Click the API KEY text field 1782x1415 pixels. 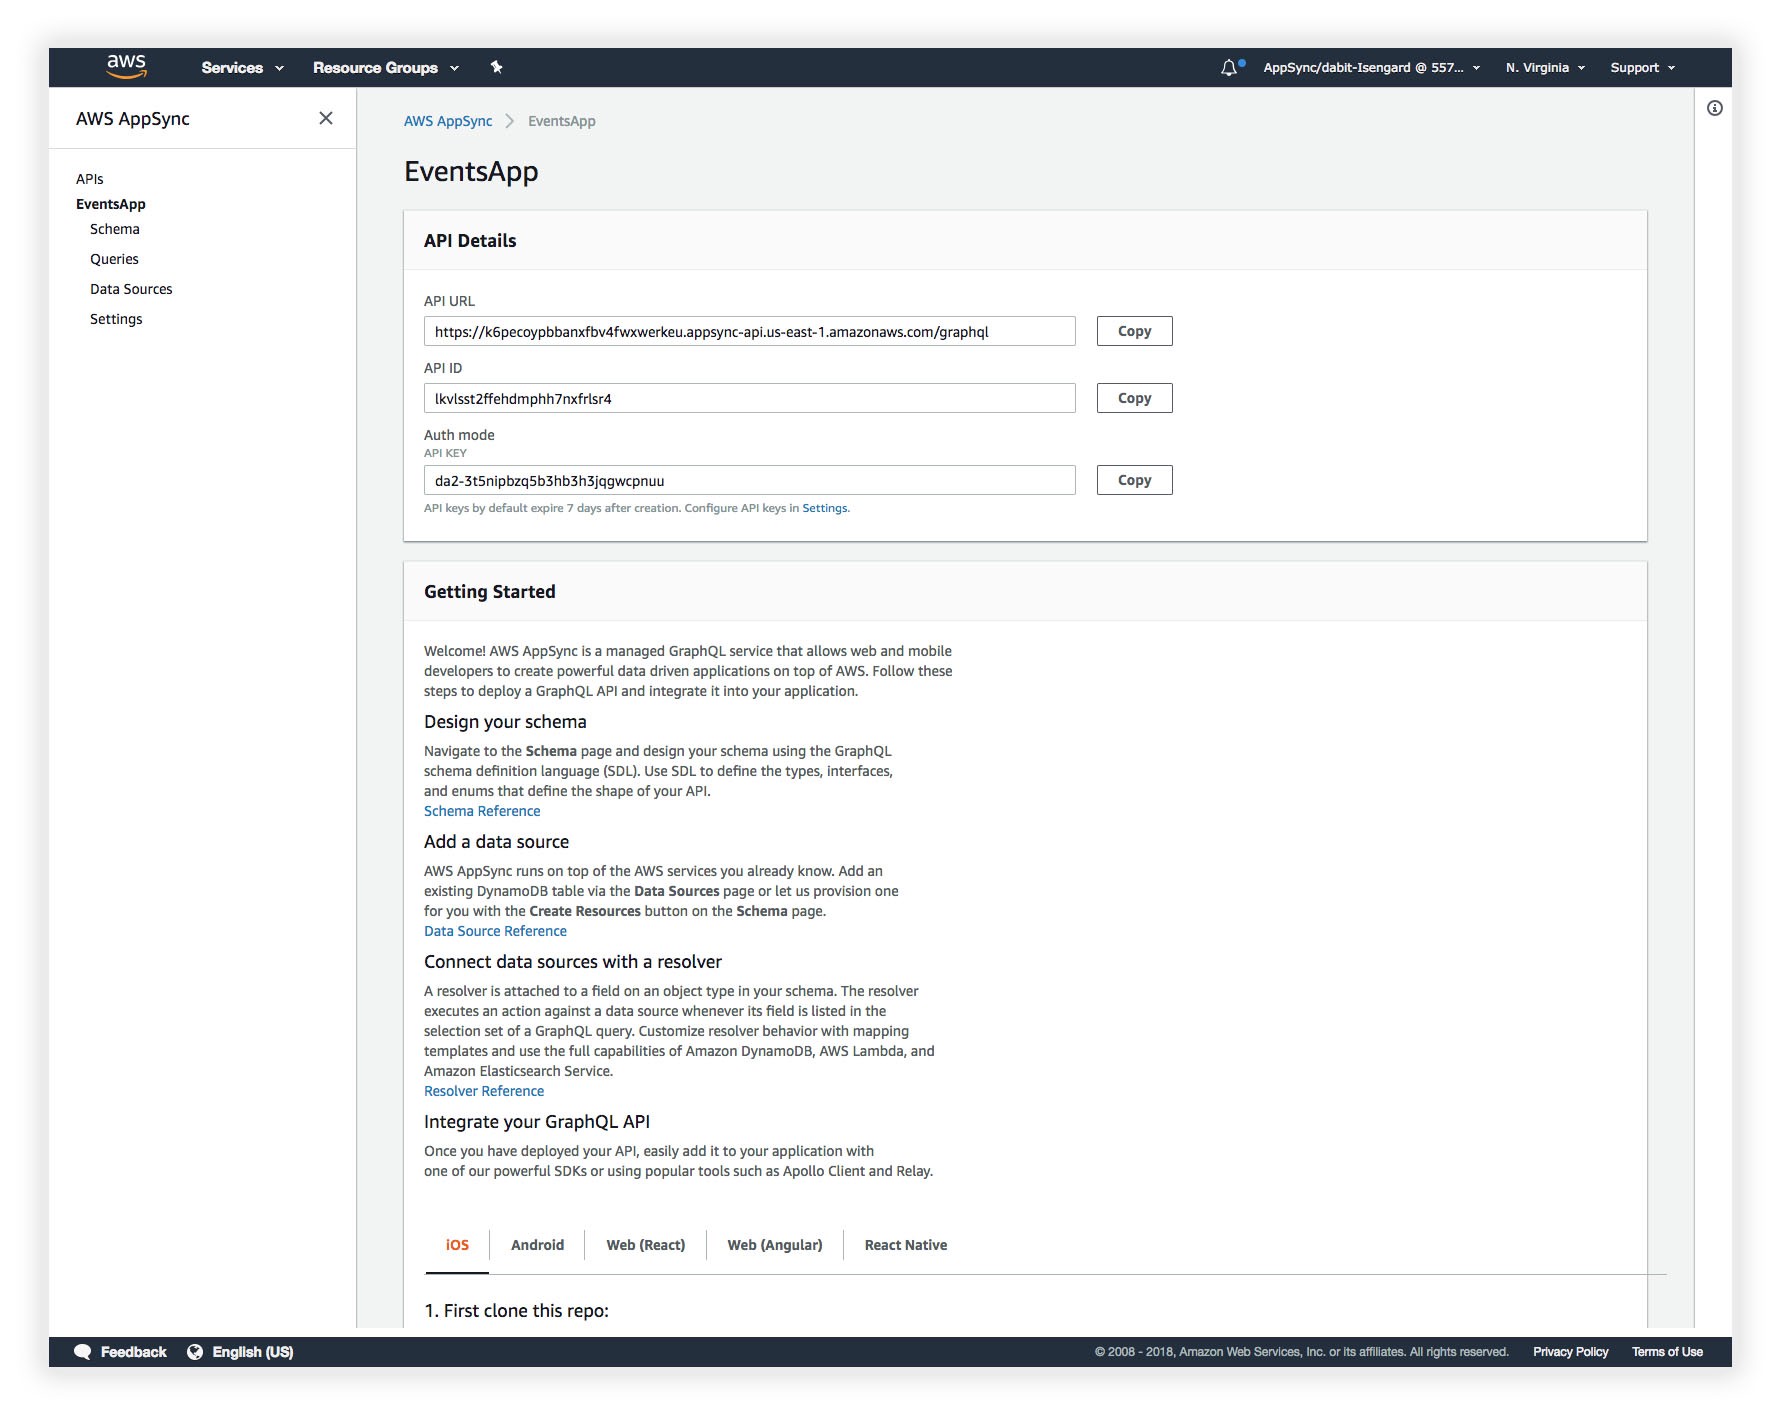coord(750,480)
